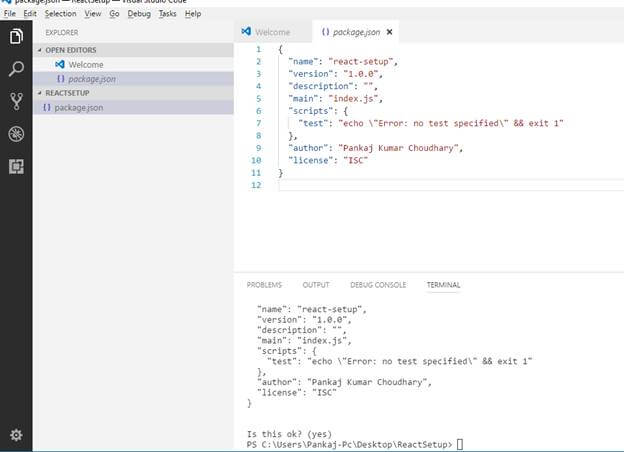
Task: Close the package.json editor tab
Action: [x=390, y=32]
